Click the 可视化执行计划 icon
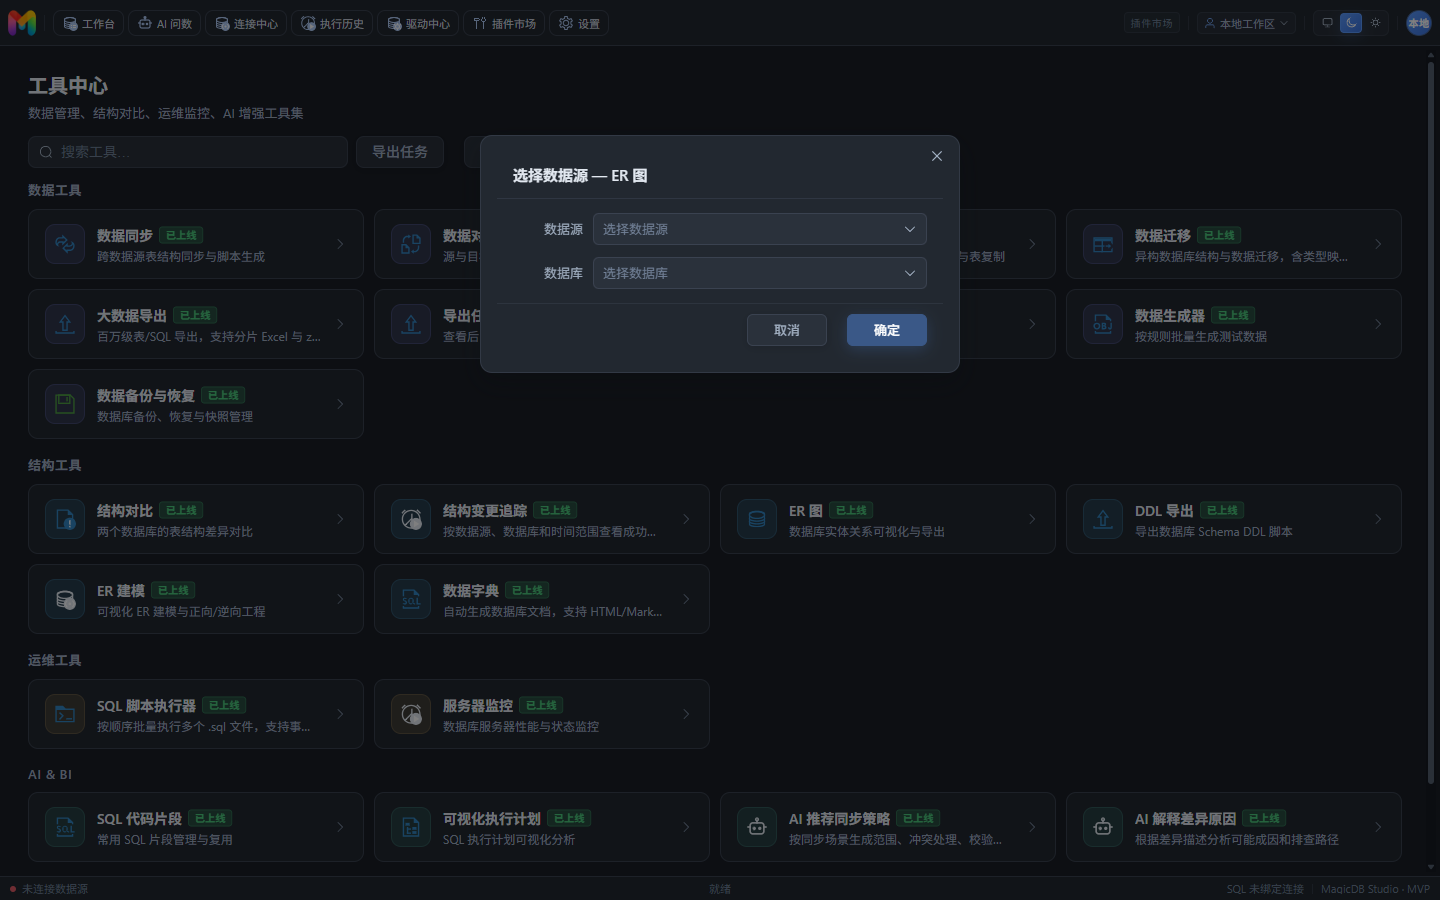The width and height of the screenshot is (1440, 900). (411, 827)
